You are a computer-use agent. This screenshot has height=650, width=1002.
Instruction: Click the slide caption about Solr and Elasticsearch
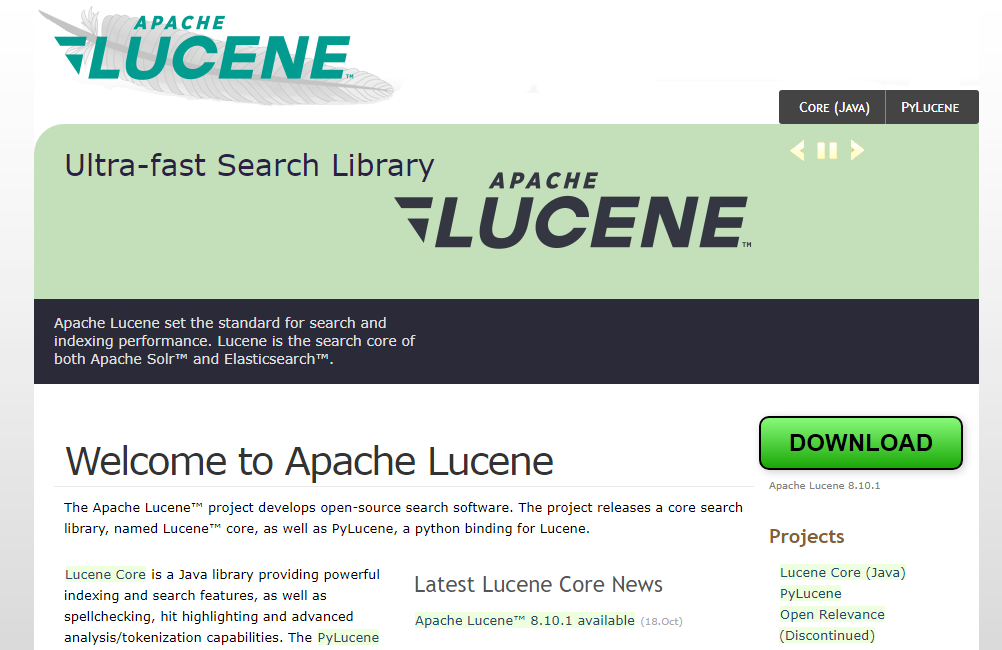point(235,341)
